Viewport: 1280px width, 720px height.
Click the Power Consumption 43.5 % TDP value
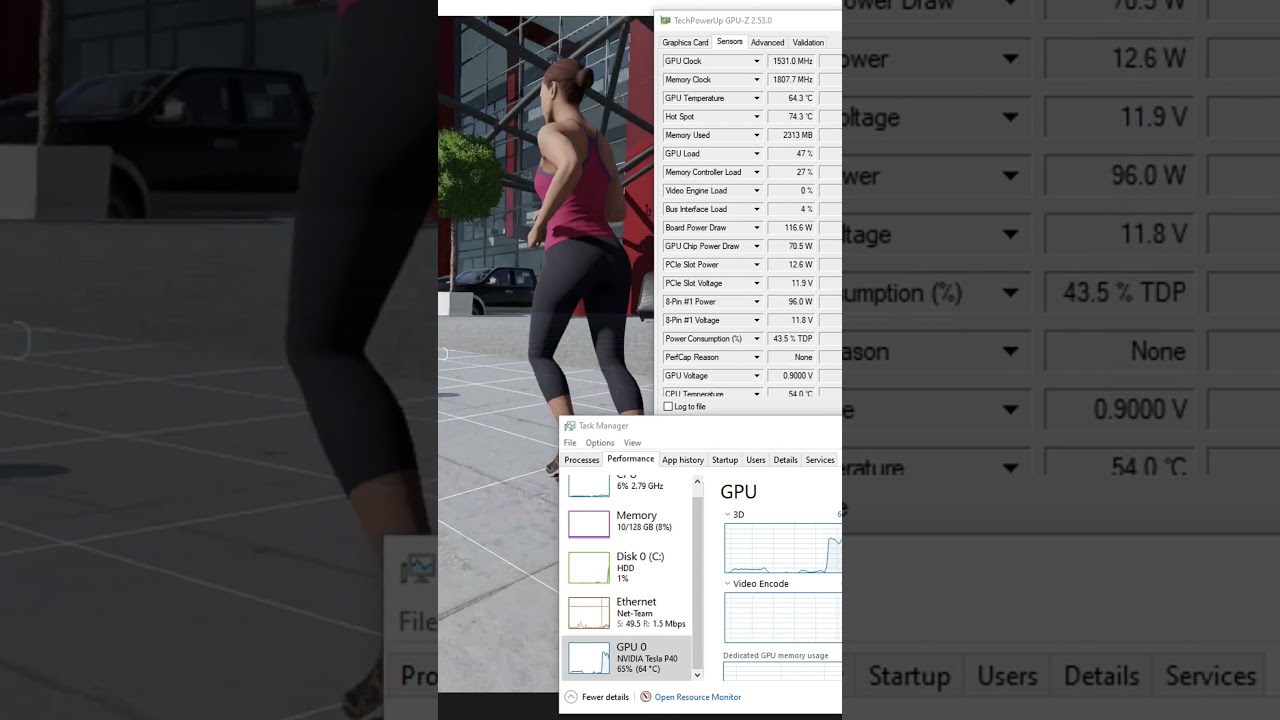(792, 339)
